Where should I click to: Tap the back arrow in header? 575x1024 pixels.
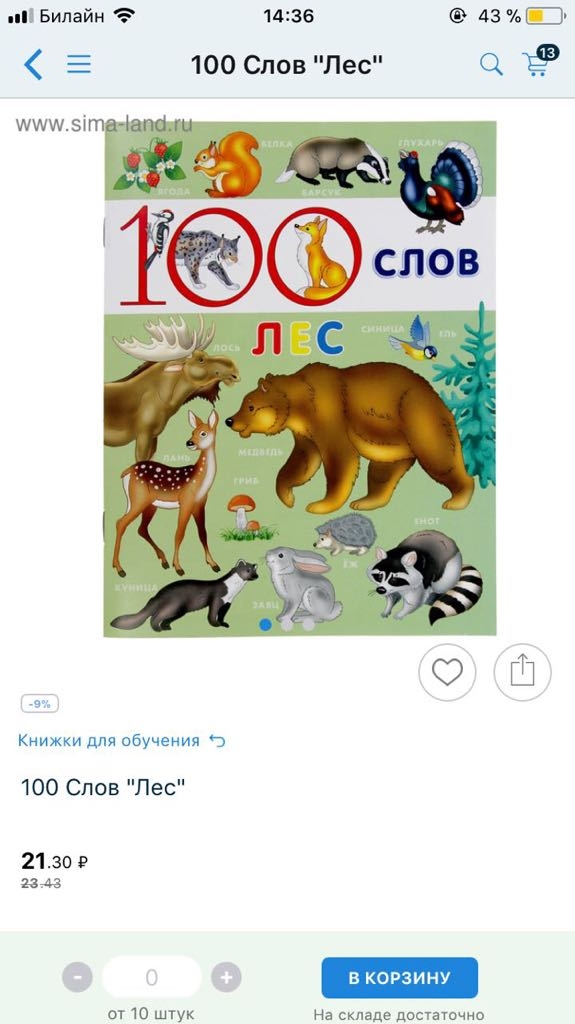coord(33,65)
